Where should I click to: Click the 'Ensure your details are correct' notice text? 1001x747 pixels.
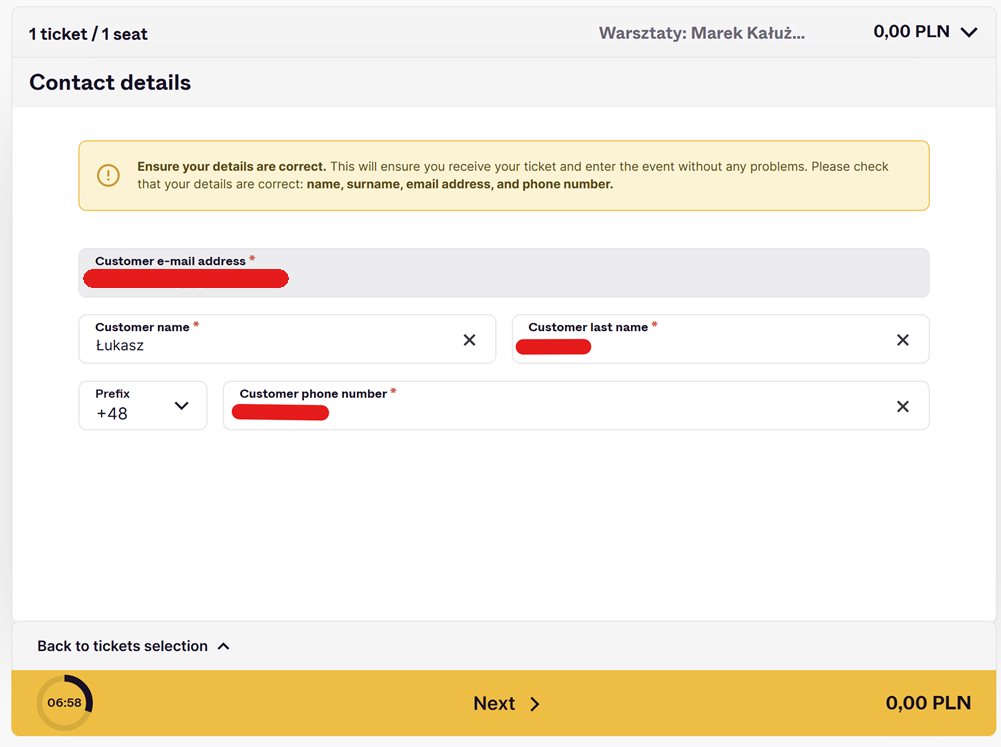[x=513, y=175]
